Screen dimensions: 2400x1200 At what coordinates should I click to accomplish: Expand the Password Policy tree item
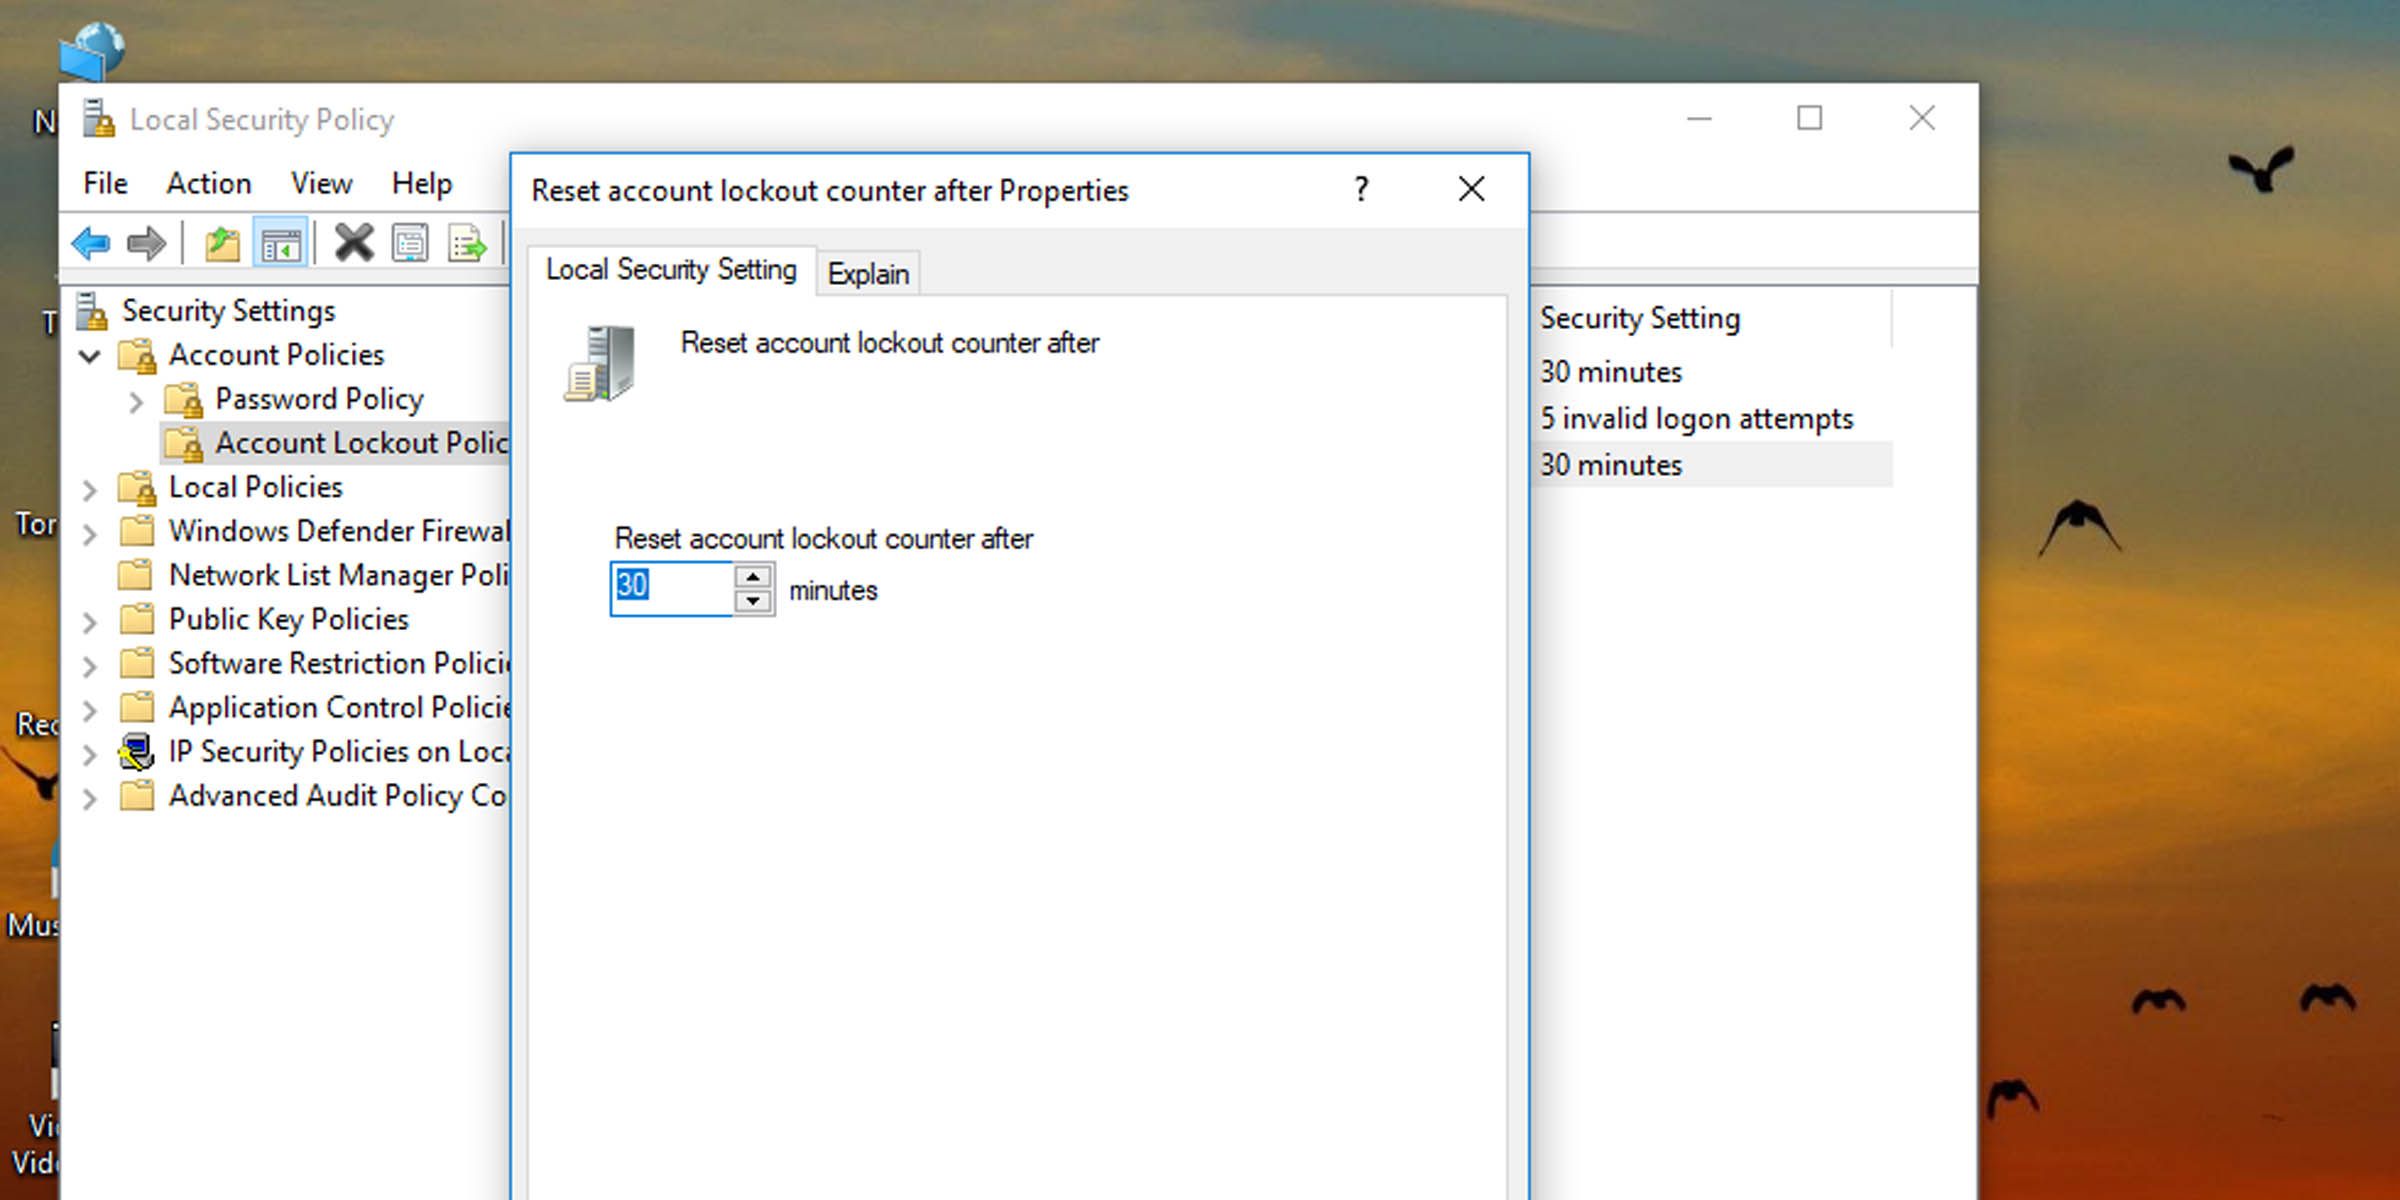tap(135, 398)
